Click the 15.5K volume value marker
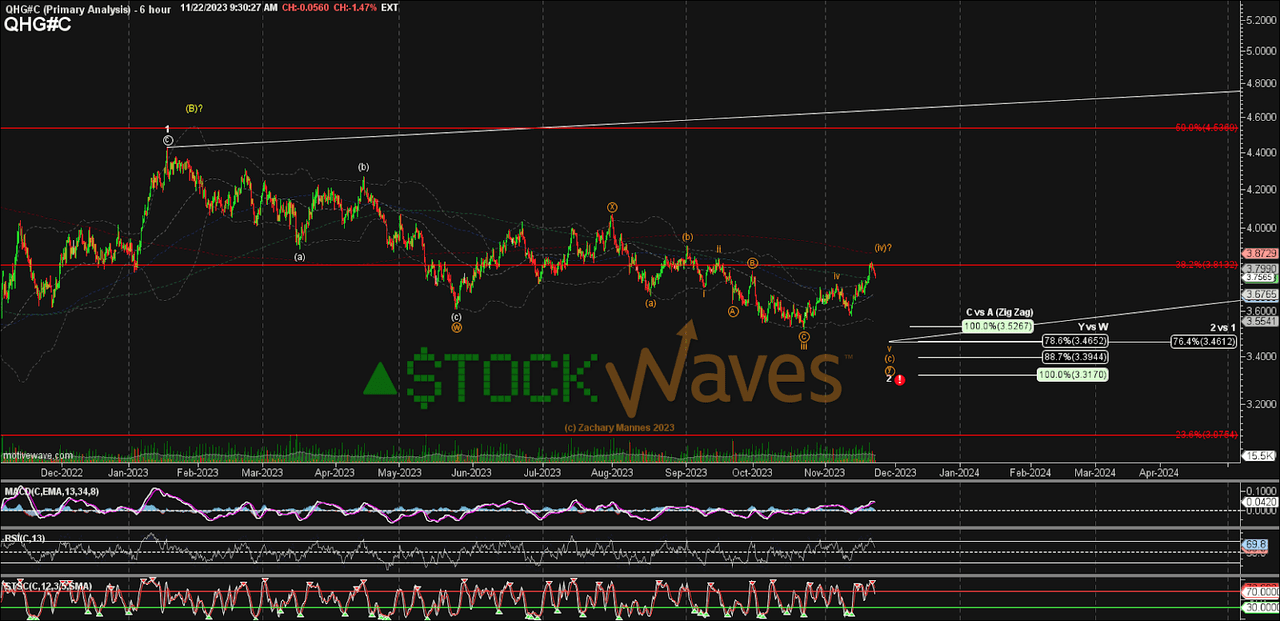1280x621 pixels. click(x=1256, y=455)
